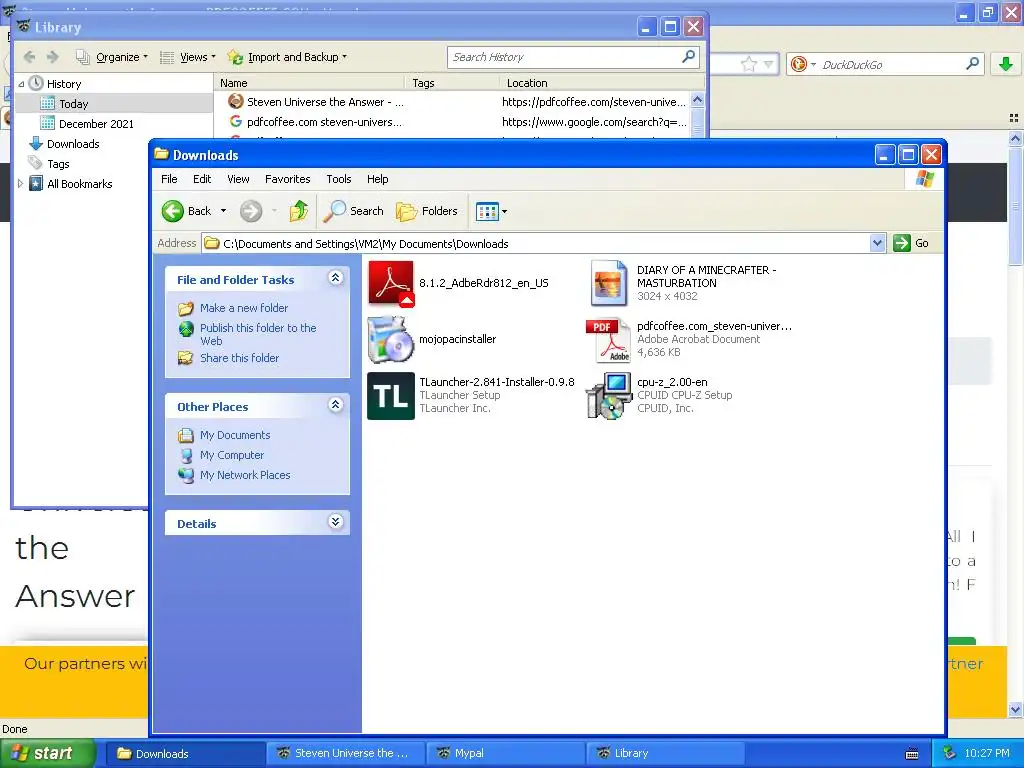Open the Views icon dropdown in Downloads
The width and height of the screenshot is (1024, 768).
[491, 211]
